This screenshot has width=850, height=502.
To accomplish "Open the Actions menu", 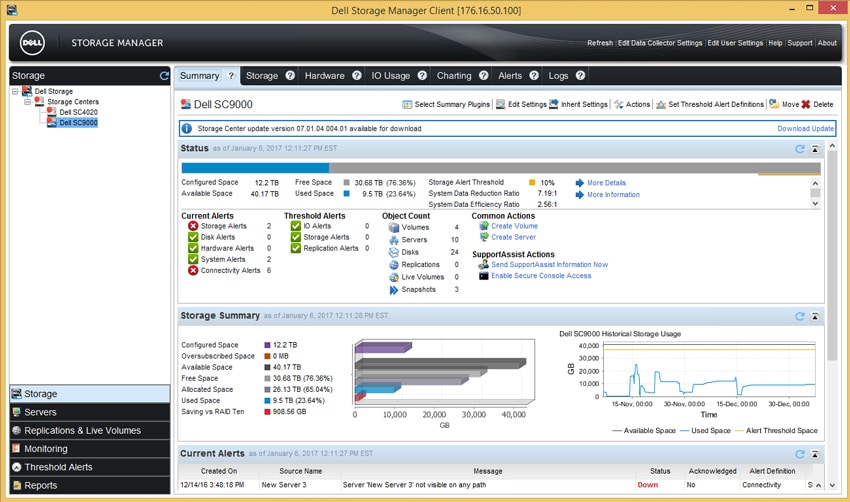I will [632, 104].
